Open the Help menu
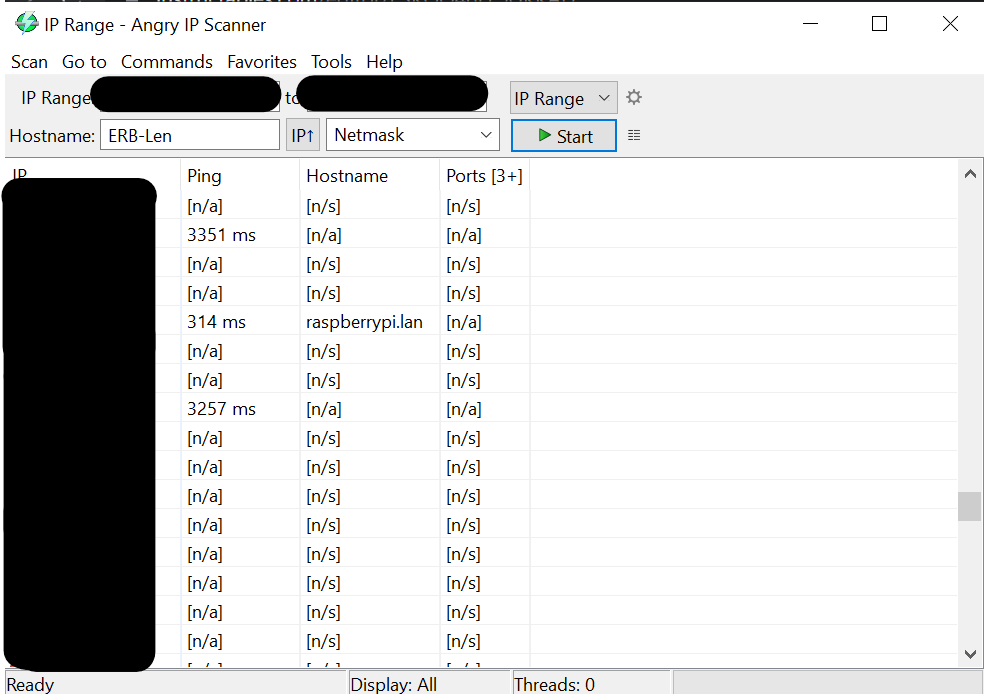 coord(384,62)
